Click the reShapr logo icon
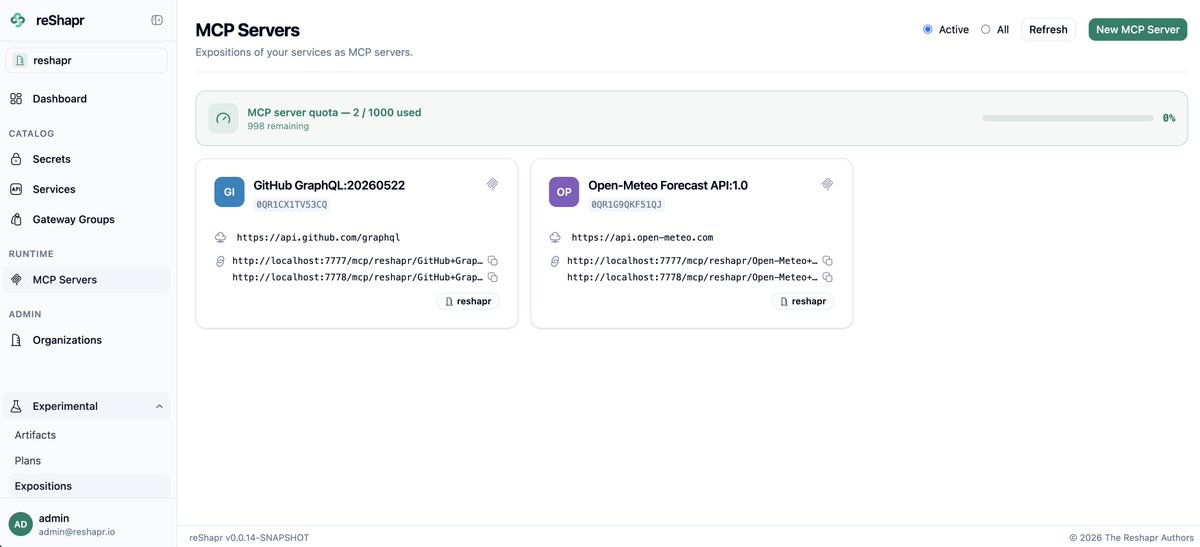This screenshot has width=1200, height=547. [x=17, y=20]
